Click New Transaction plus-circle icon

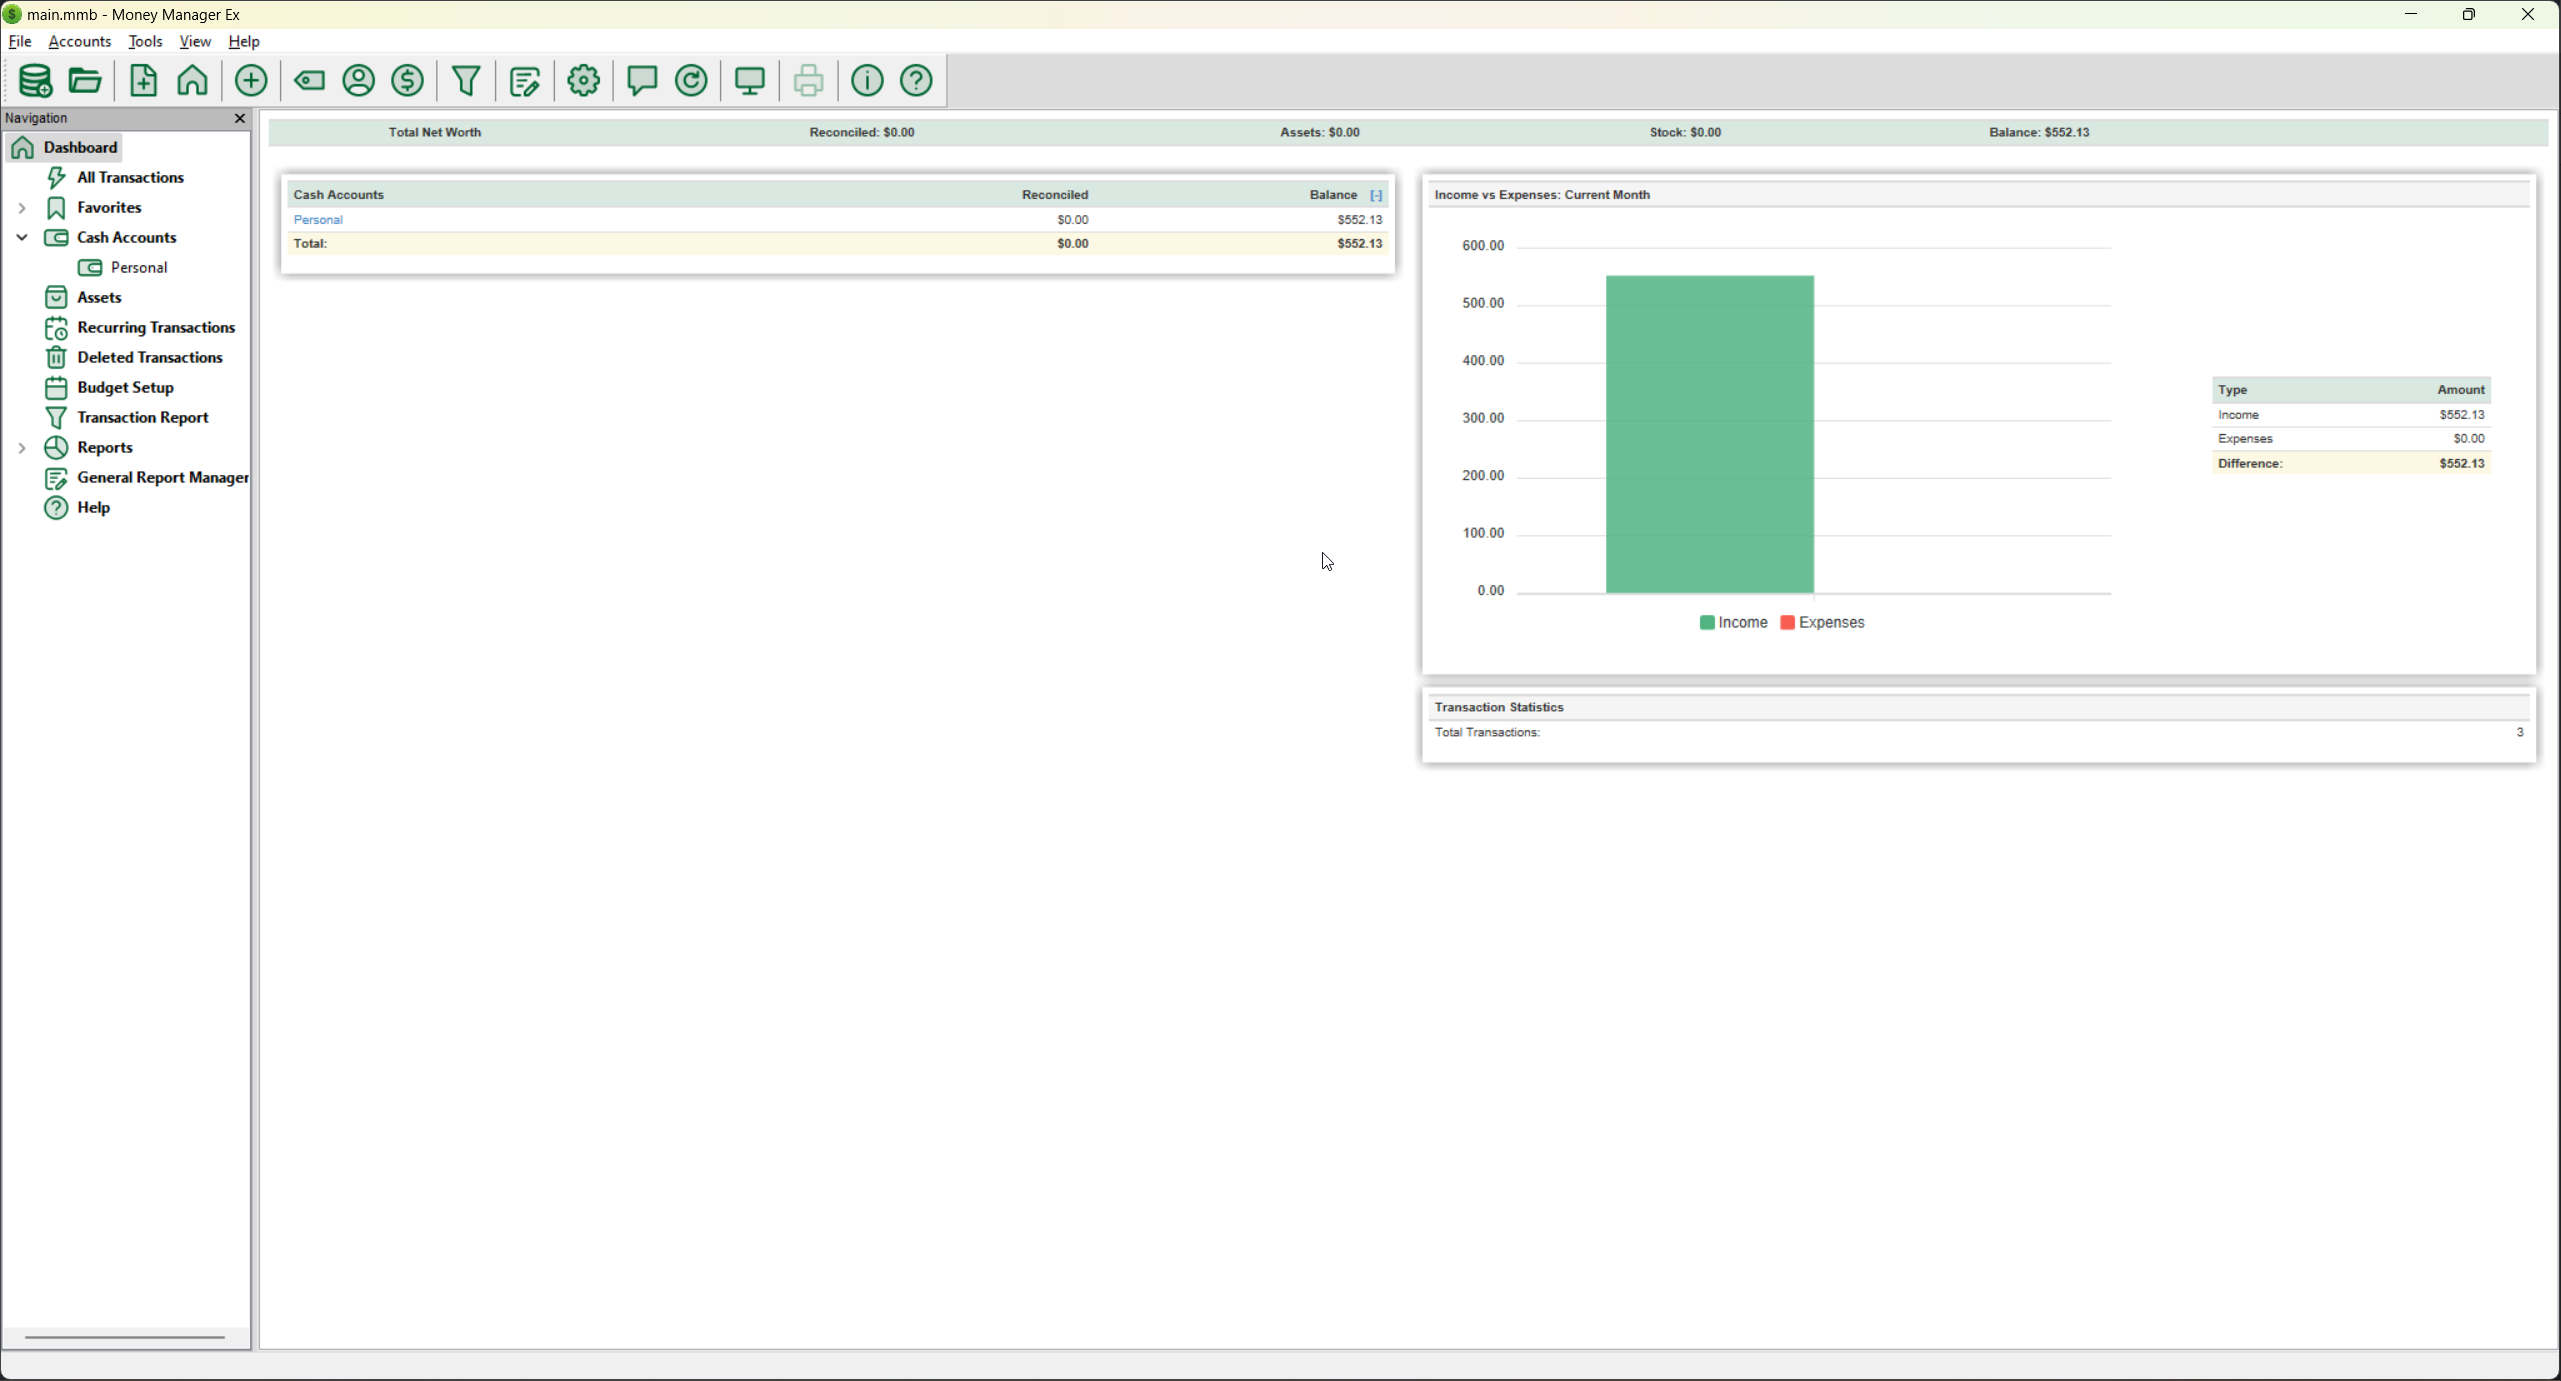[251, 81]
